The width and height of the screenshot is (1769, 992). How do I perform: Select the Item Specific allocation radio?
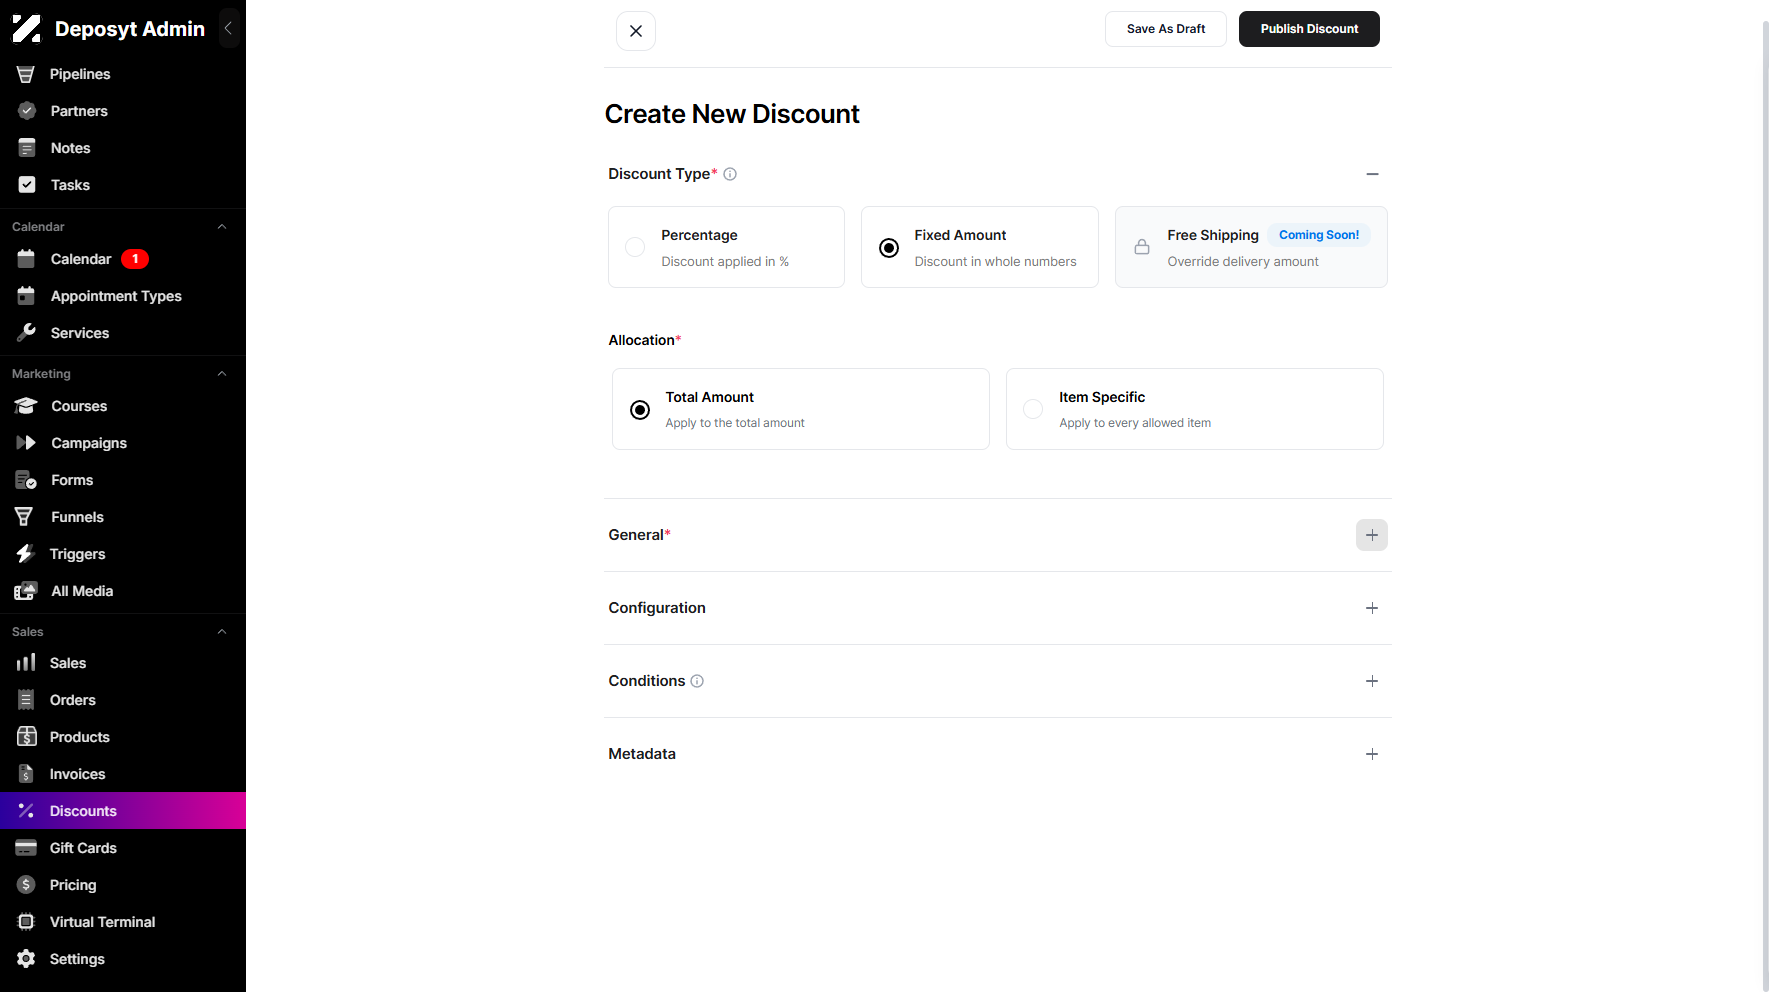click(1033, 409)
